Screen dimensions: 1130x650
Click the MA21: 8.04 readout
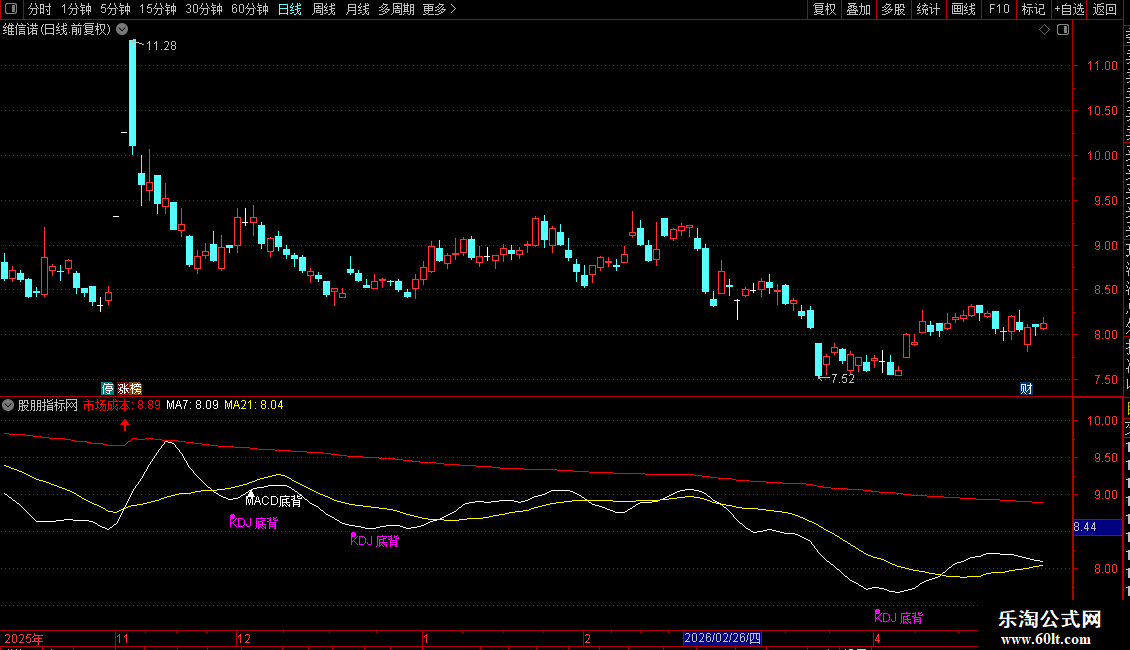point(254,405)
